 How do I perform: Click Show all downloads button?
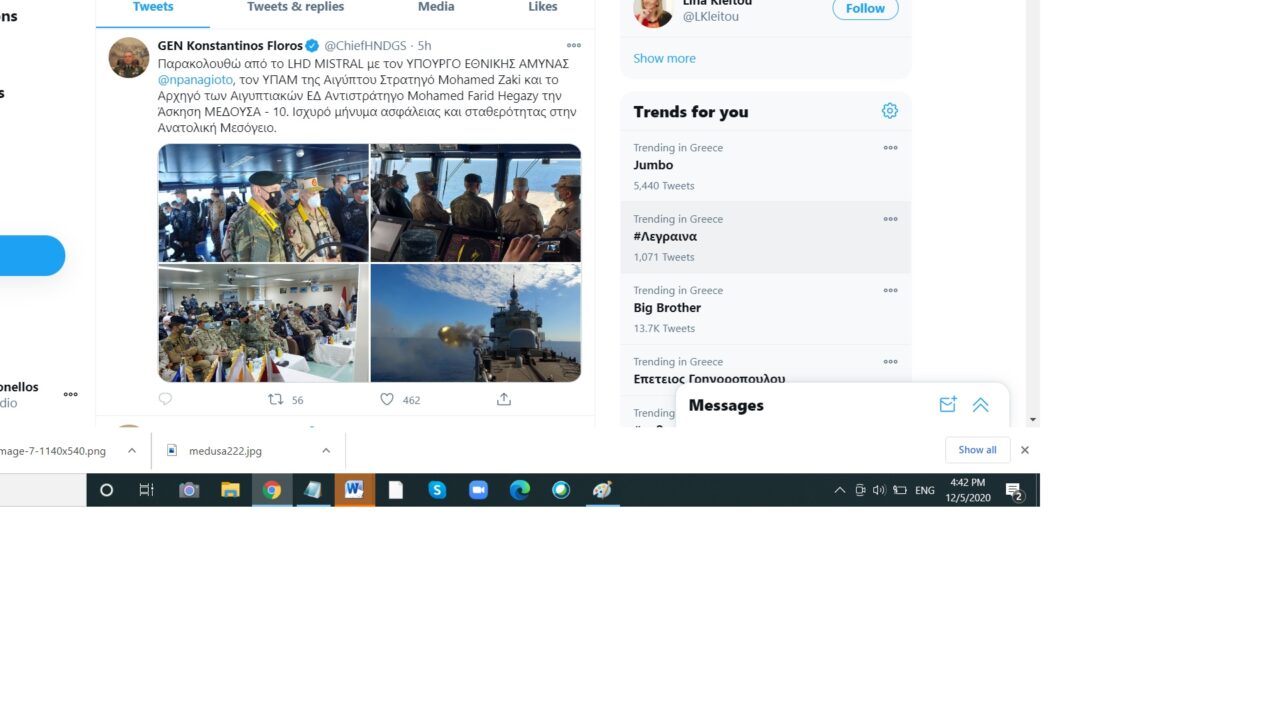[x=977, y=450]
